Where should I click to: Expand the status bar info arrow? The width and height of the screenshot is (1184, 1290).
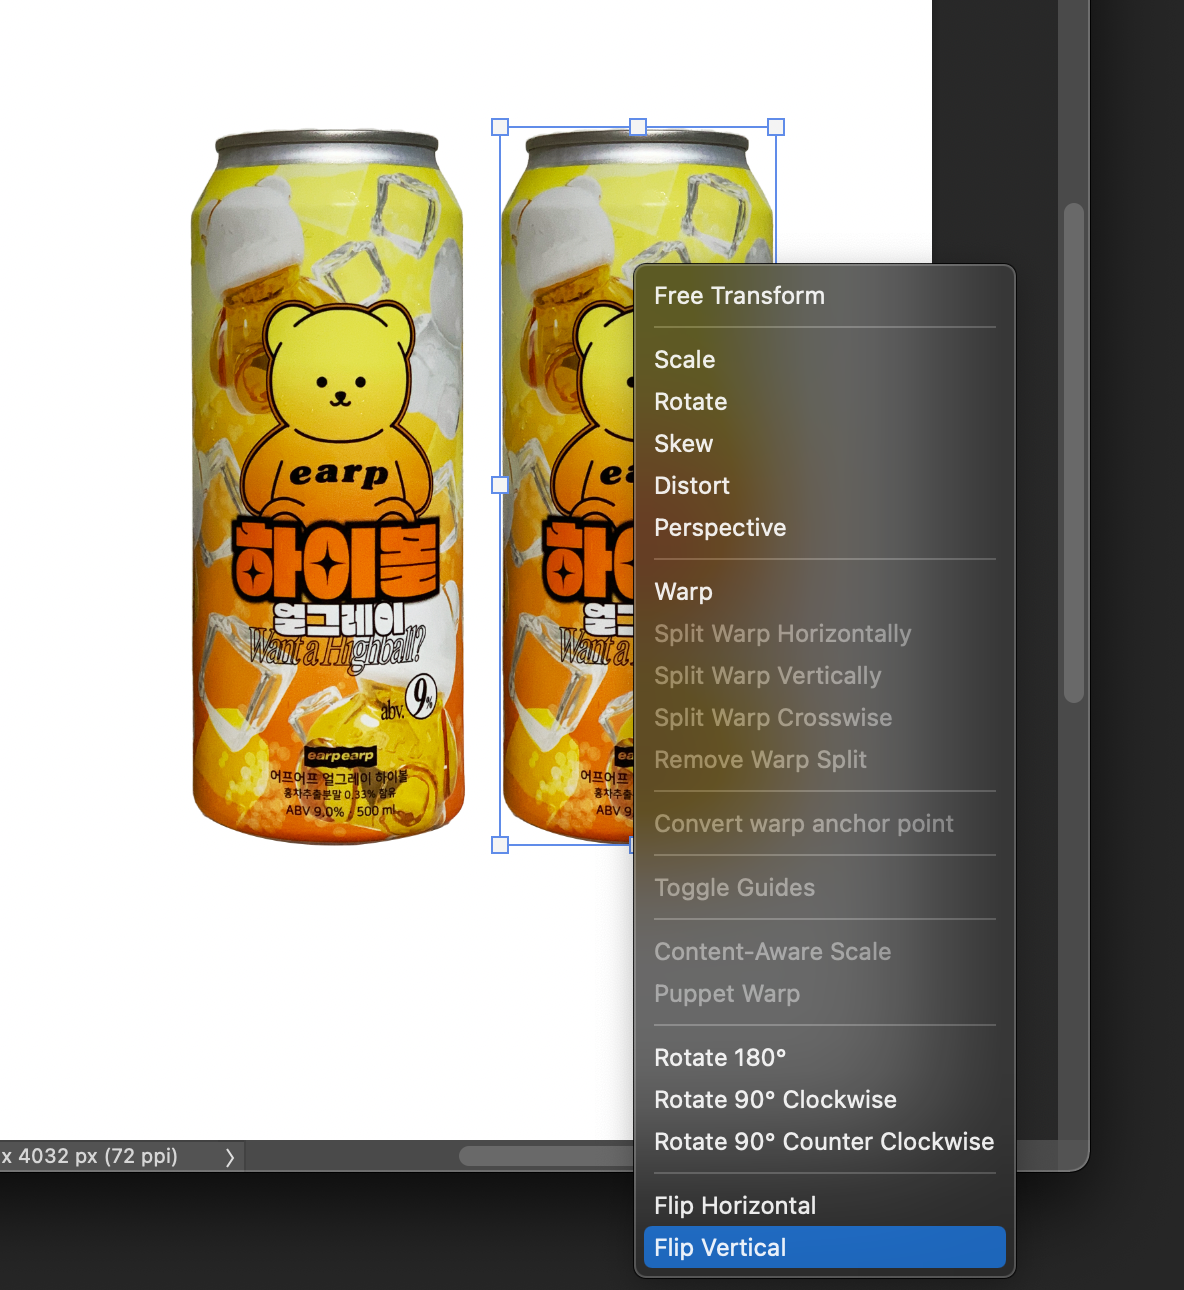pos(230,1157)
